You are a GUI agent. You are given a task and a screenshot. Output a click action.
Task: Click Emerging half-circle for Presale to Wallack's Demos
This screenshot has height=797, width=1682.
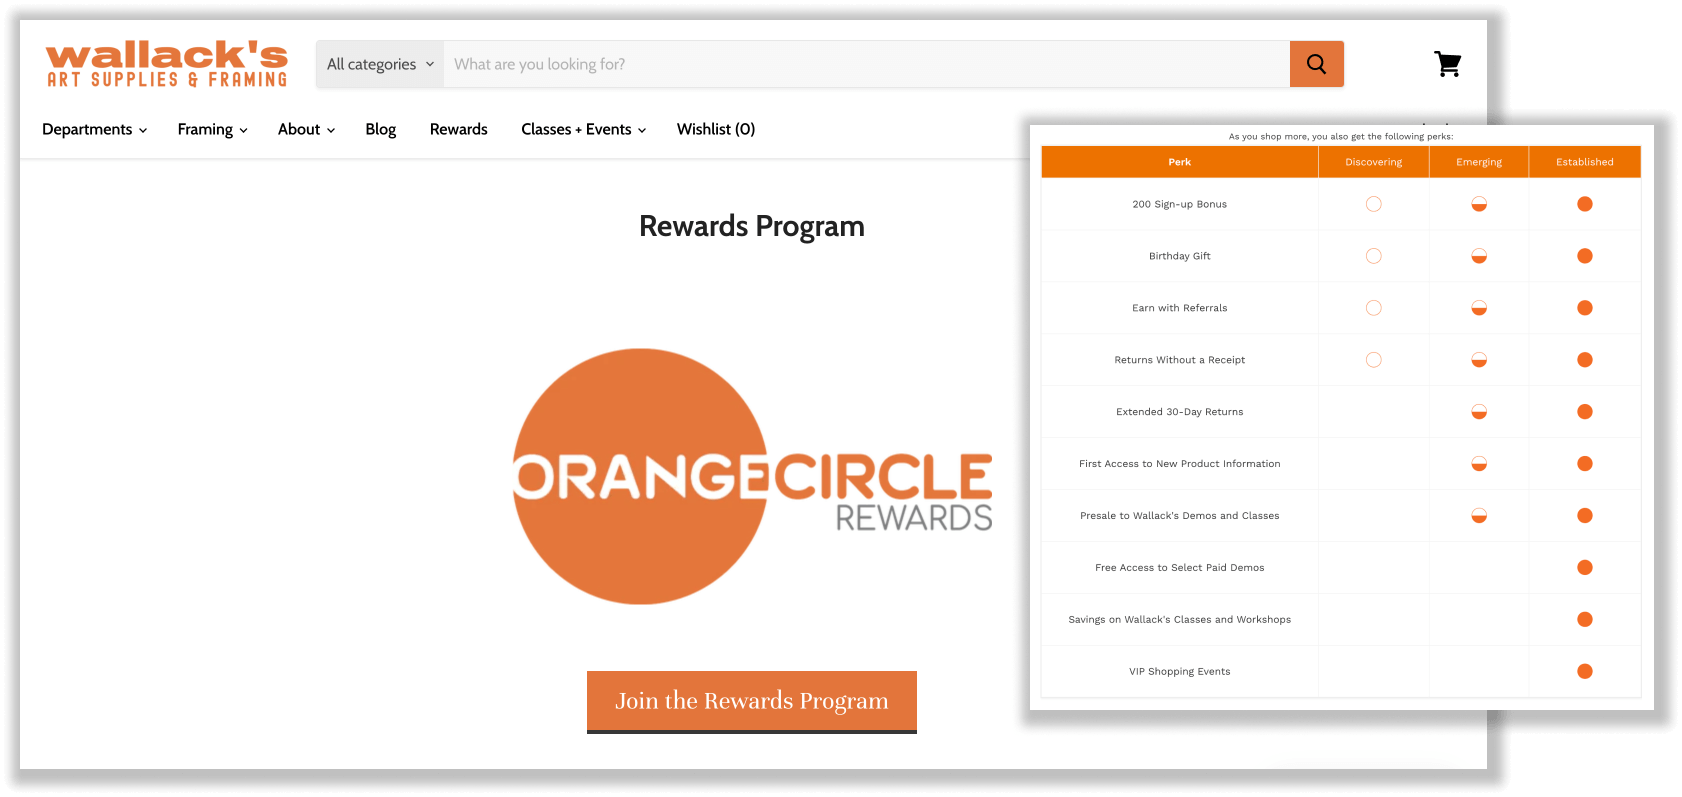[x=1479, y=516]
